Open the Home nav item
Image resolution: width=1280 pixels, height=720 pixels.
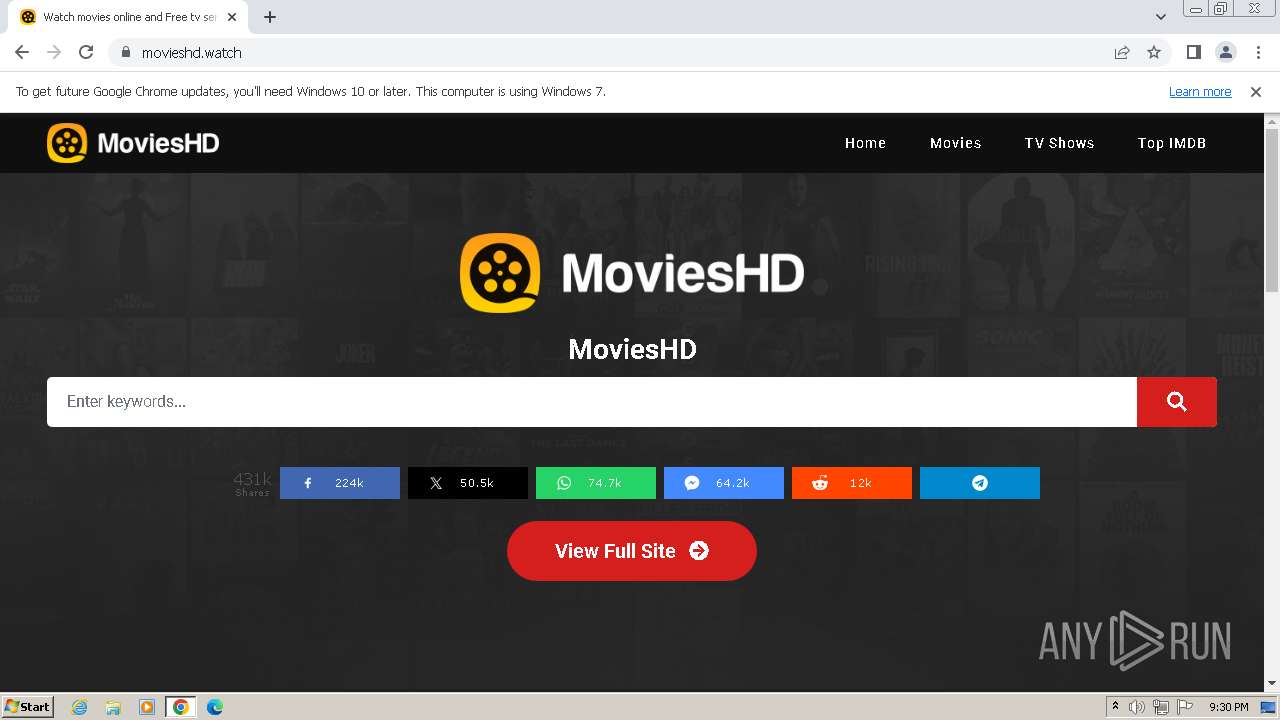865,143
